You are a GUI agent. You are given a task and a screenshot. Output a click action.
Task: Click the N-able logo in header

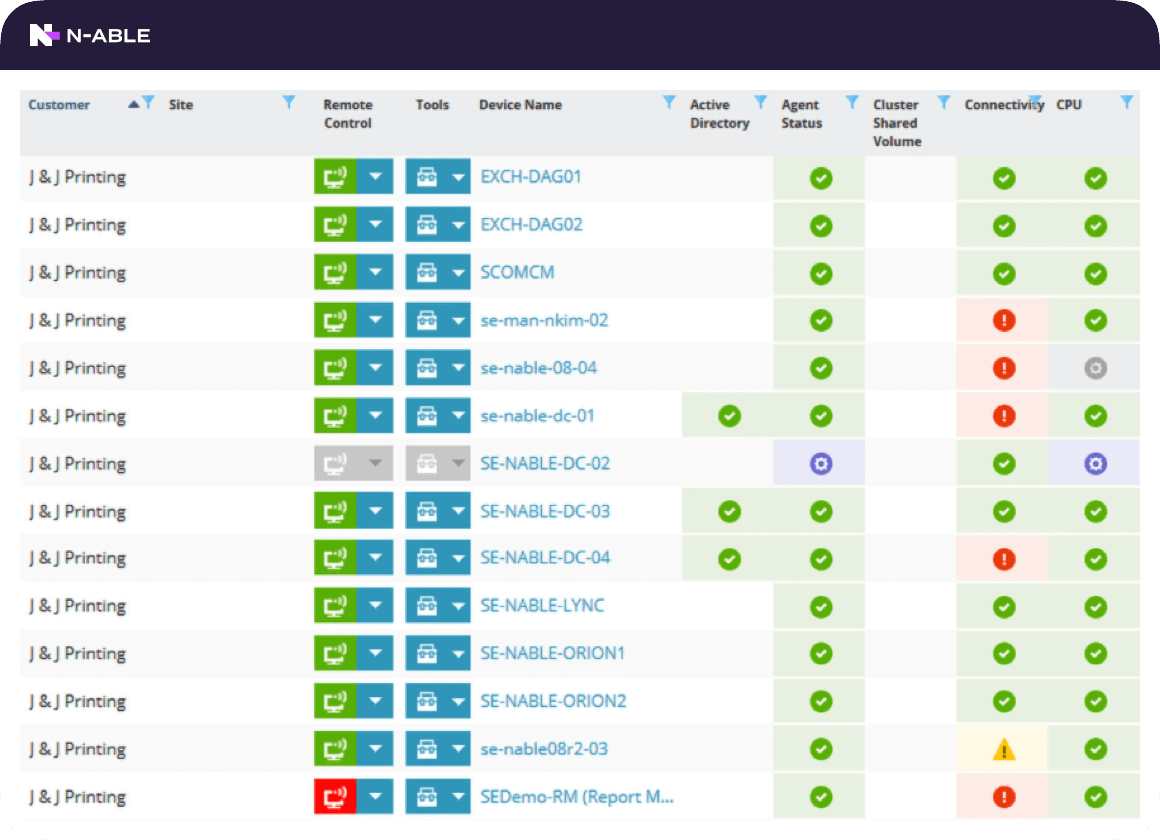tap(89, 35)
